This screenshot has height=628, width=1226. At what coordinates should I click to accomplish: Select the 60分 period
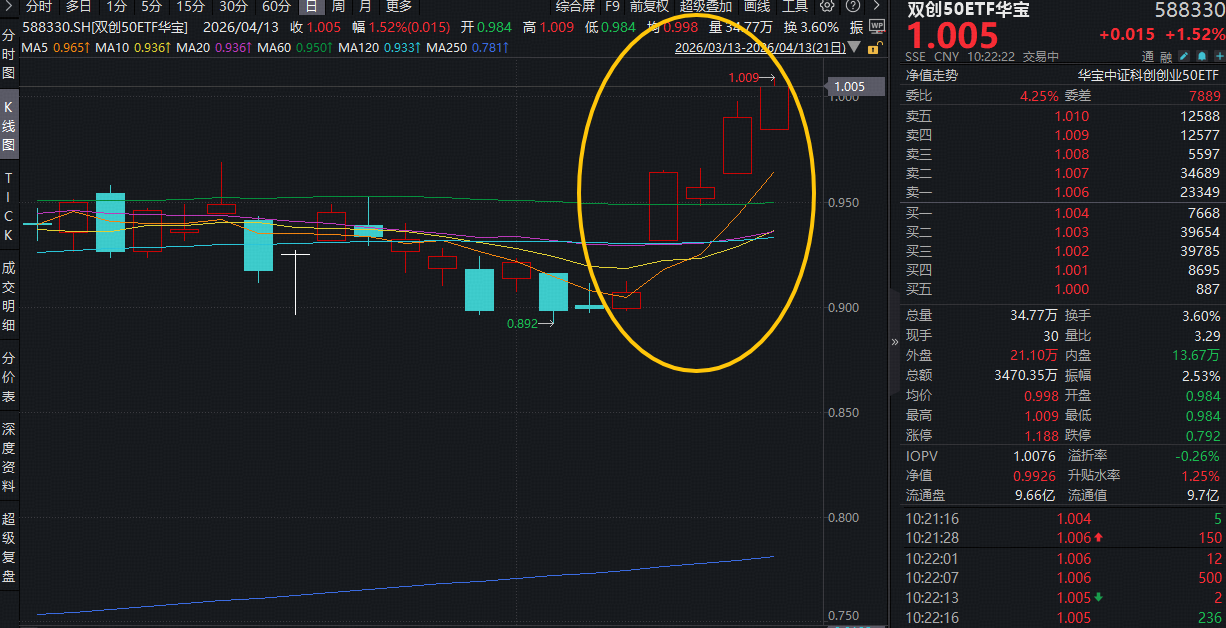click(276, 6)
